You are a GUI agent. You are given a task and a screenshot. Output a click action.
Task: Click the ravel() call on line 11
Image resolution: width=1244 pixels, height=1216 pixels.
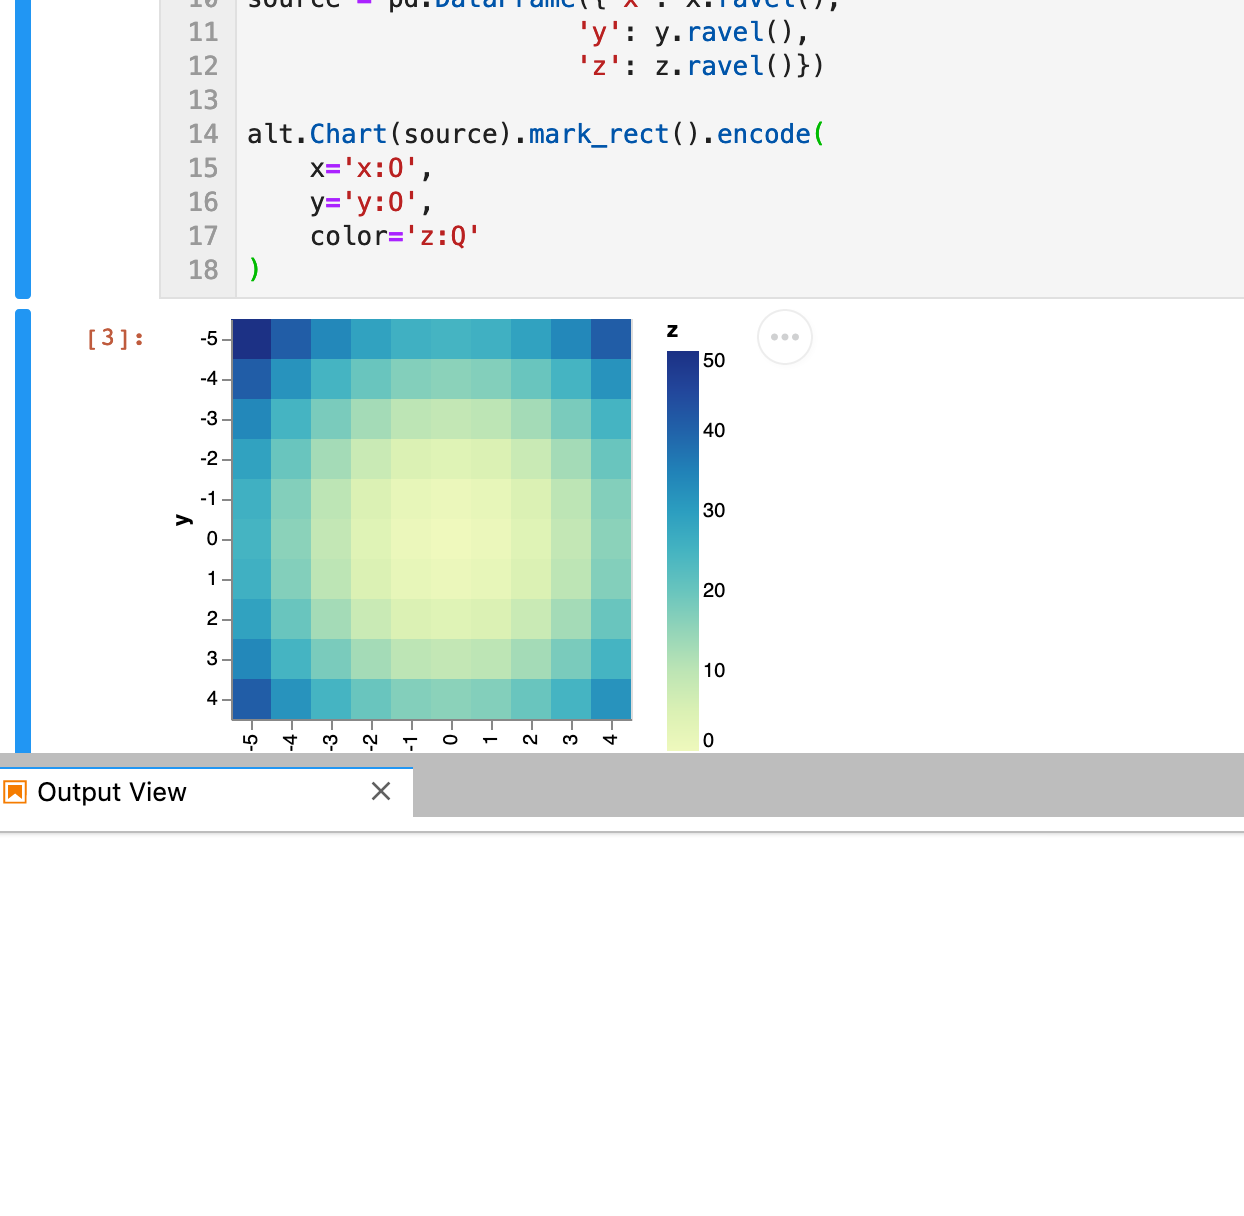[727, 32]
